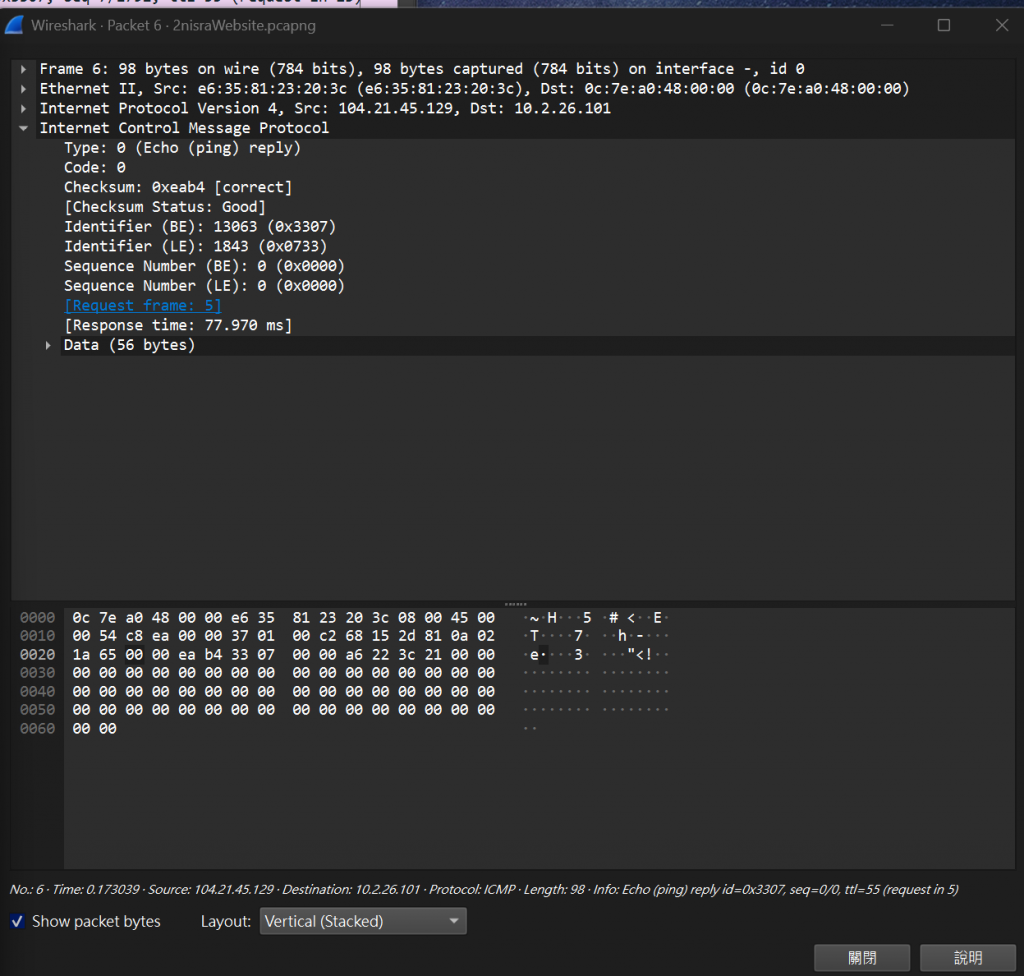Click Internet Control Message Protocol label
The width and height of the screenshot is (1024, 976).
click(x=184, y=128)
